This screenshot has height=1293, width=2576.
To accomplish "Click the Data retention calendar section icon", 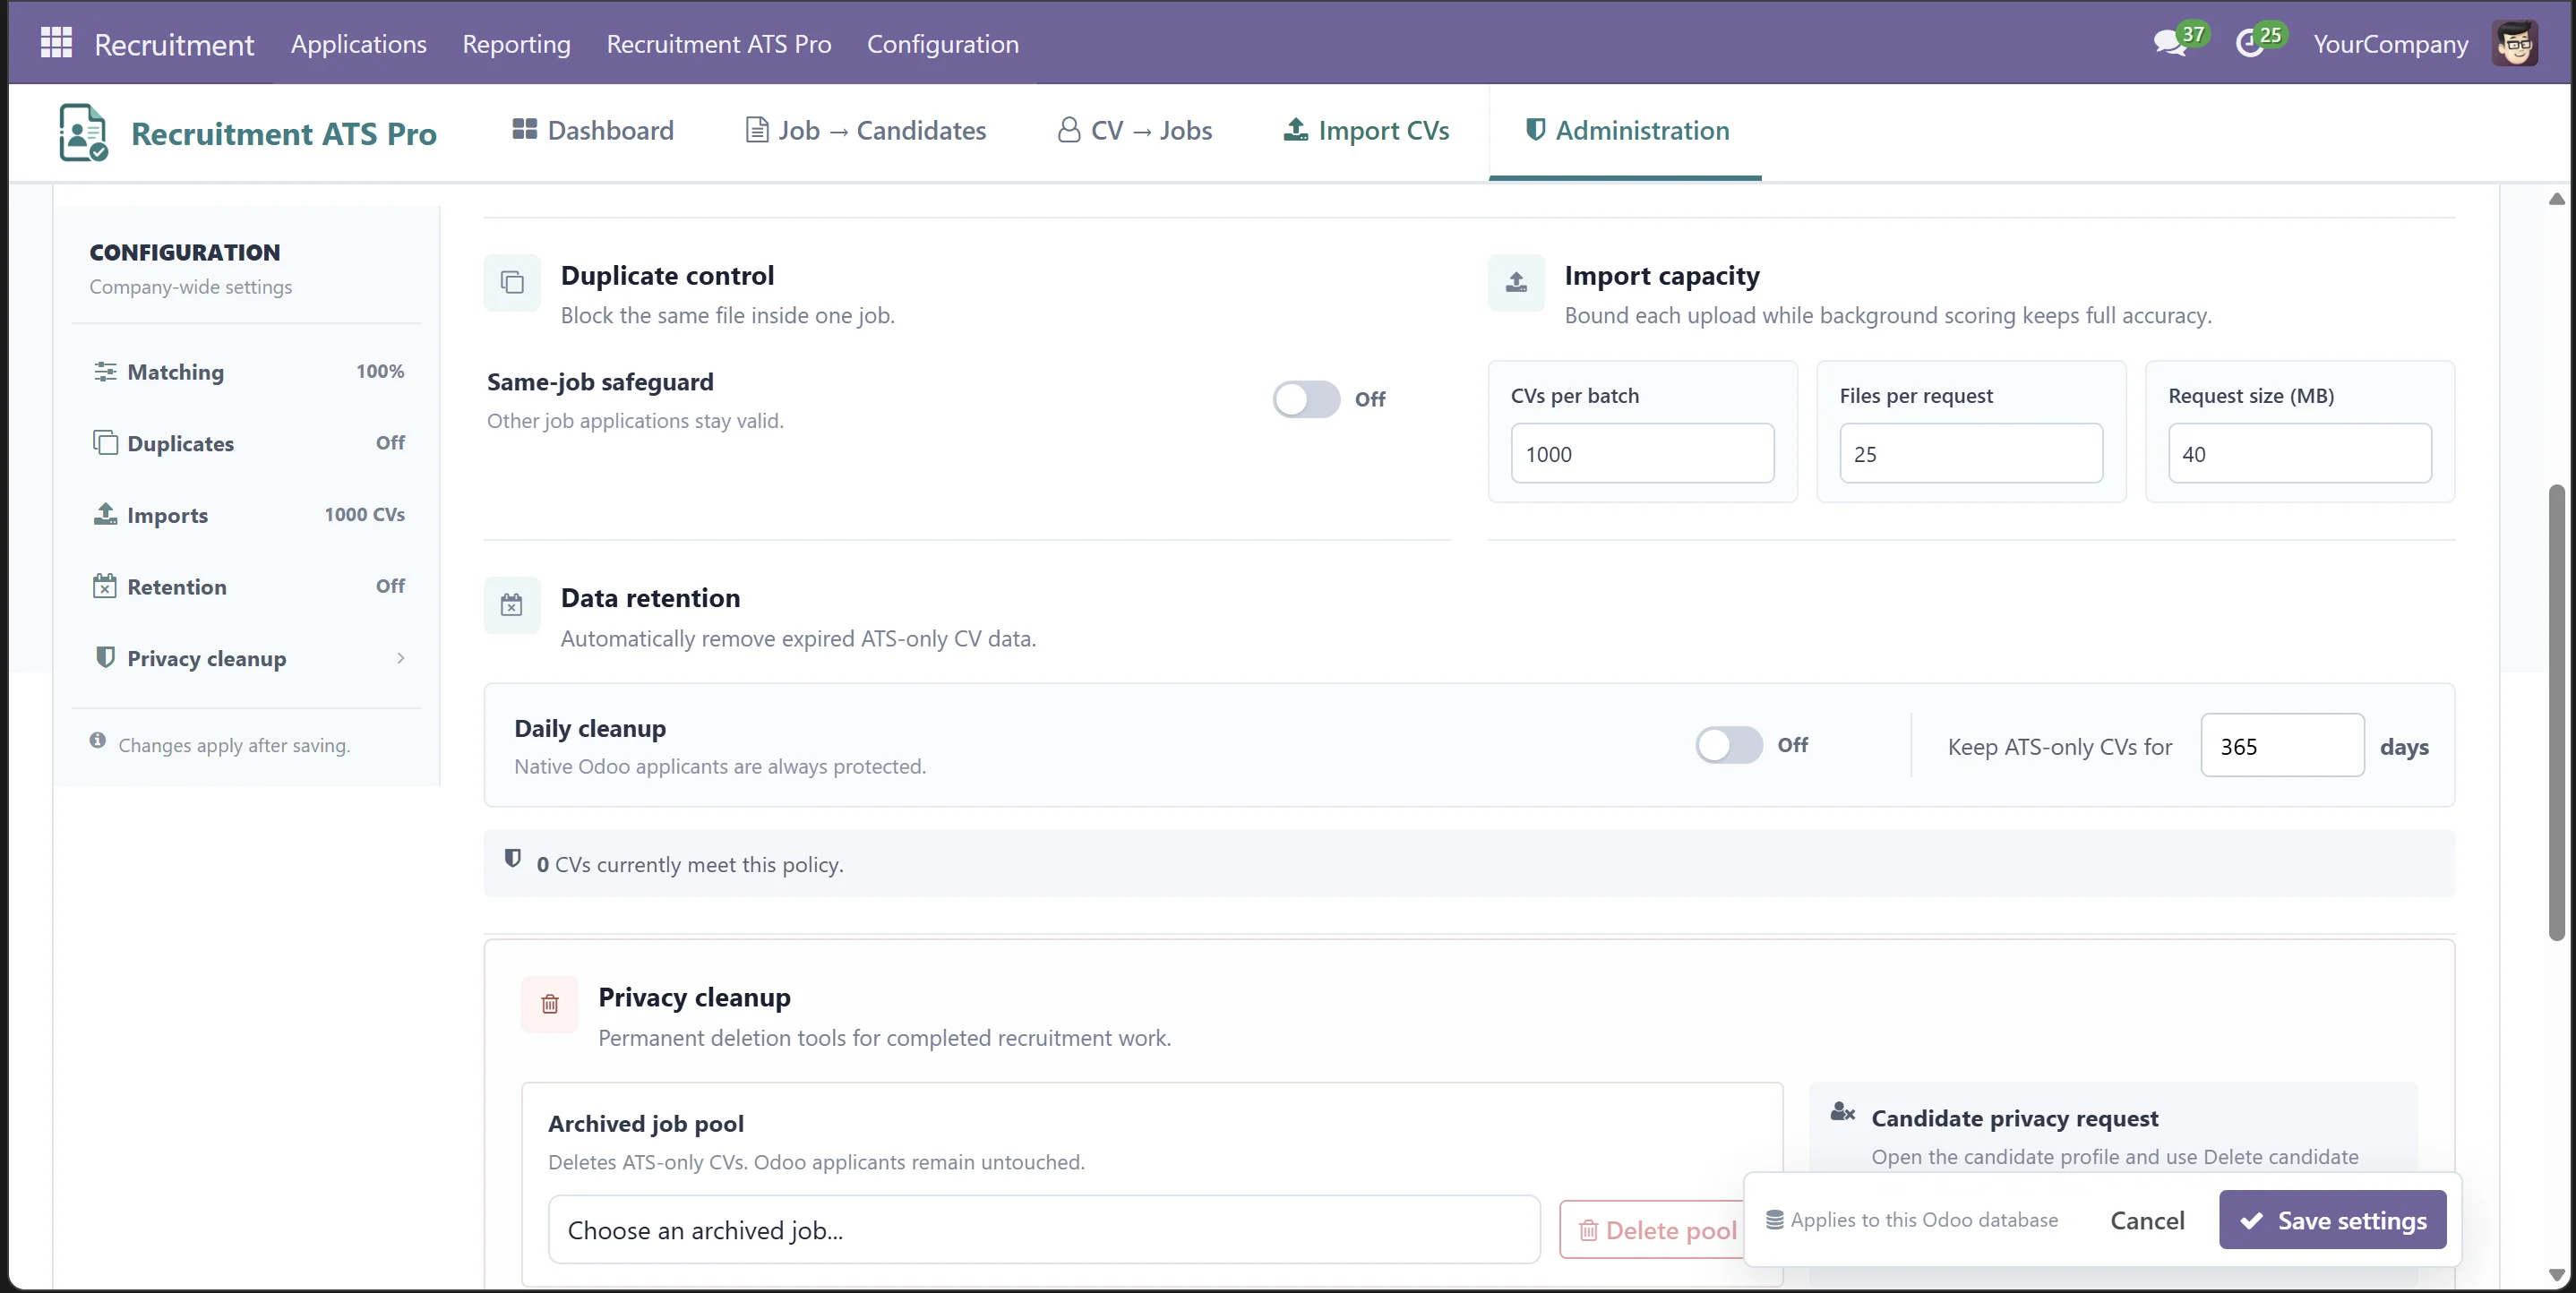I will 512,605.
